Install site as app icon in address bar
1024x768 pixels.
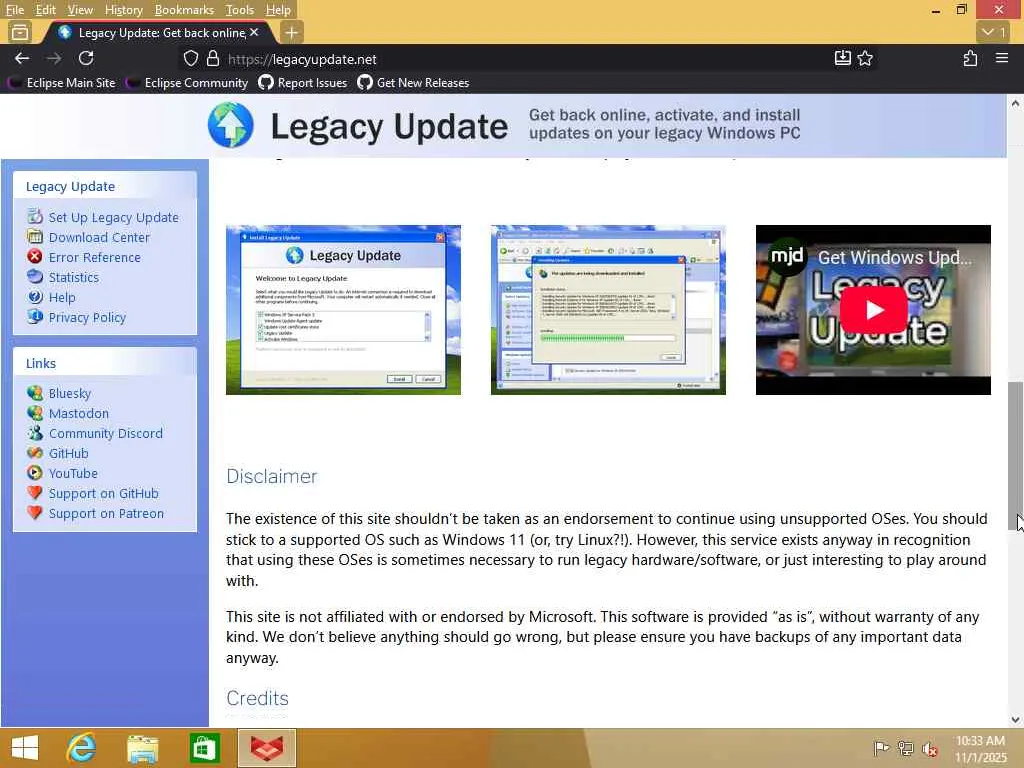click(x=842, y=59)
